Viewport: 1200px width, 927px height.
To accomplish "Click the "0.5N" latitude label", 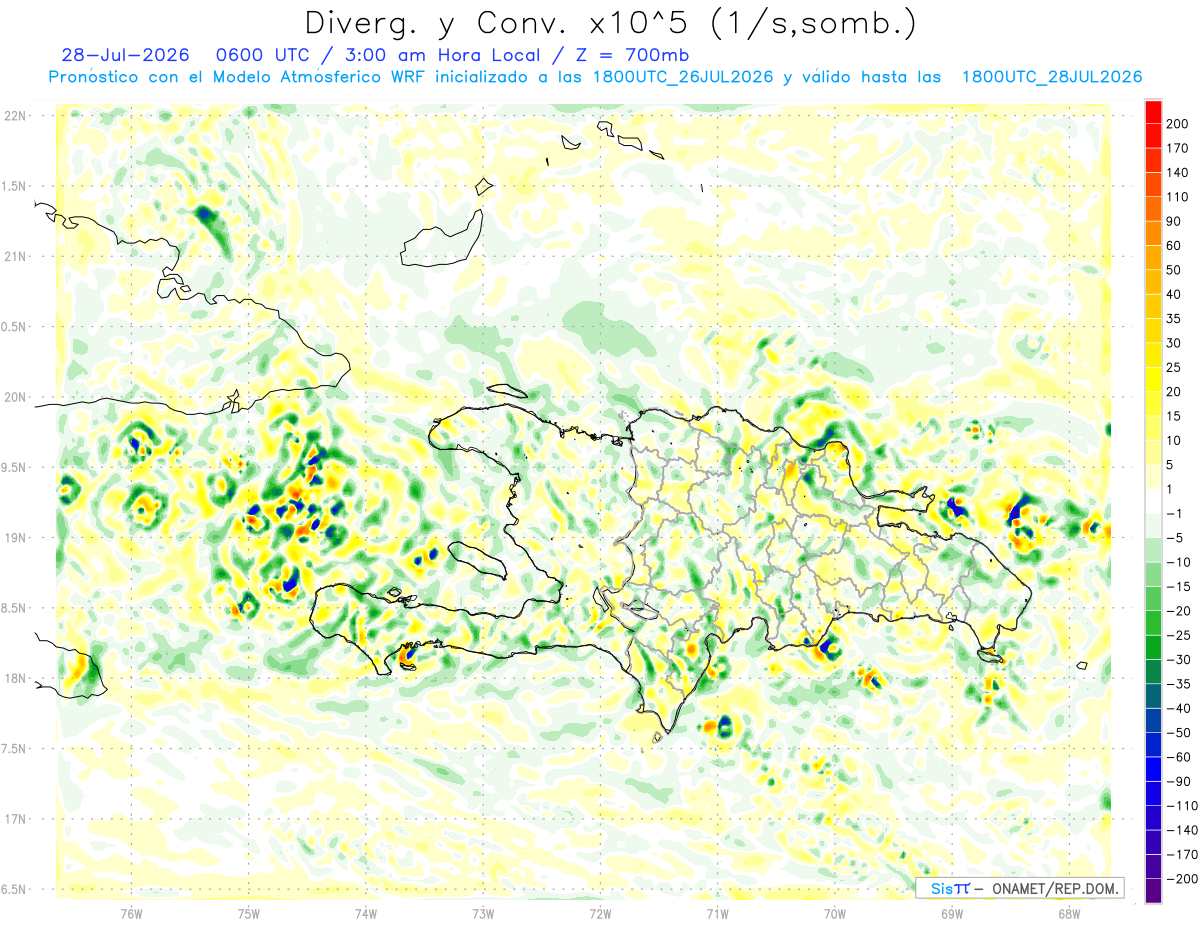I will 15,327.
